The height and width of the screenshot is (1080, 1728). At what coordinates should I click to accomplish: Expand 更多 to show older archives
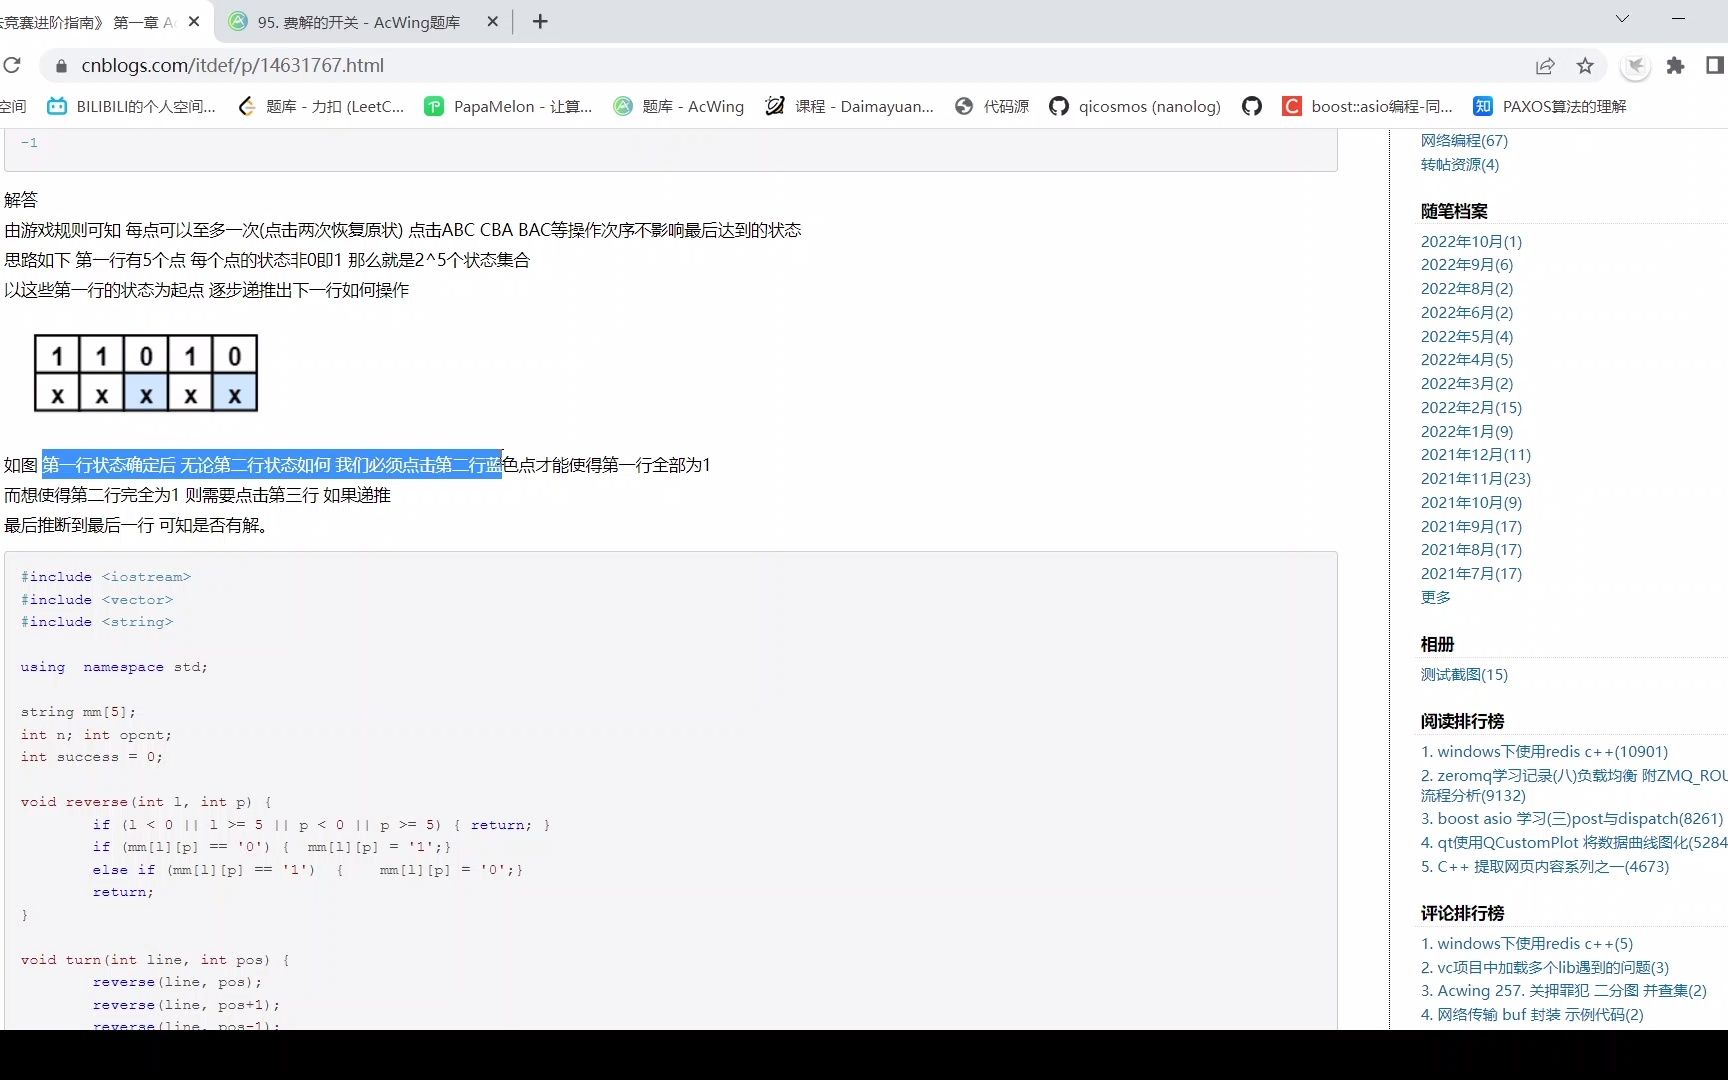point(1435,597)
